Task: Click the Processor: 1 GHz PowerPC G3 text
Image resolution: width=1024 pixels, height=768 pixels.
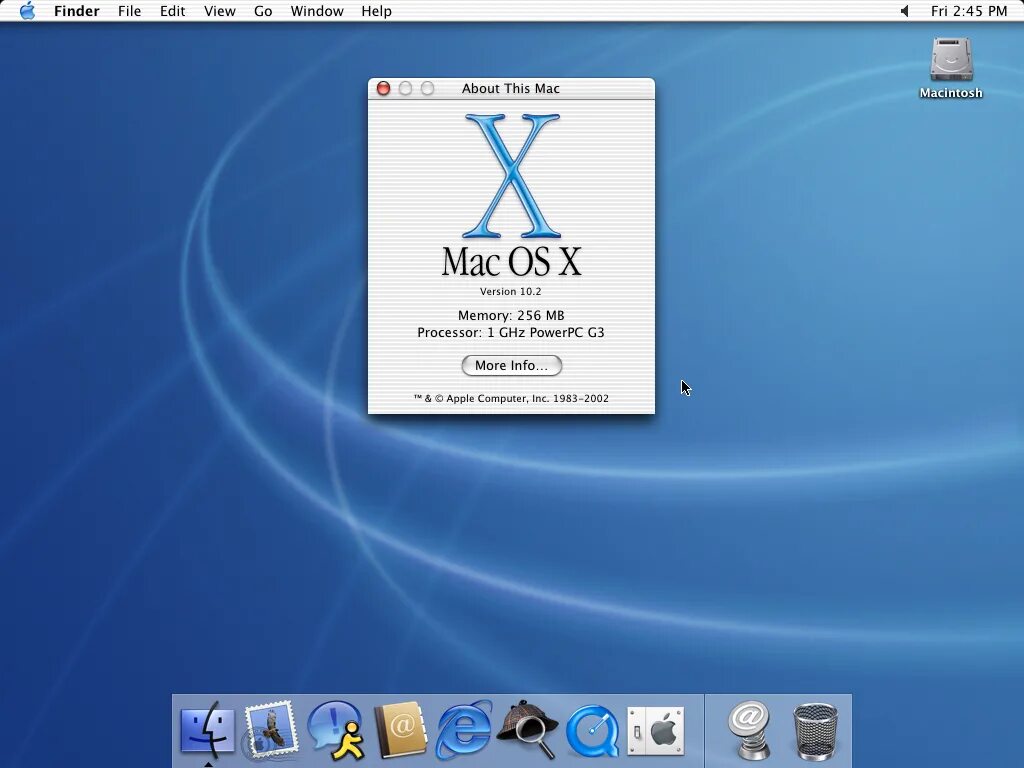Action: (x=511, y=332)
